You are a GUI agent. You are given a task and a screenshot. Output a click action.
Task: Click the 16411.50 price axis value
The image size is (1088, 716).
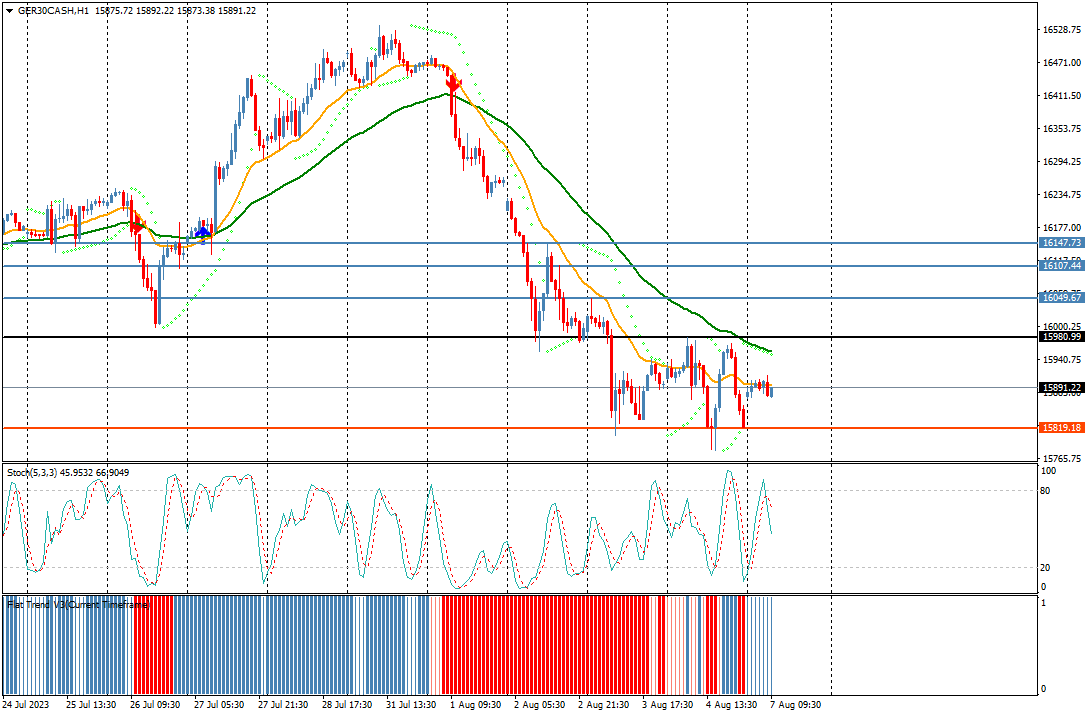pos(1062,96)
